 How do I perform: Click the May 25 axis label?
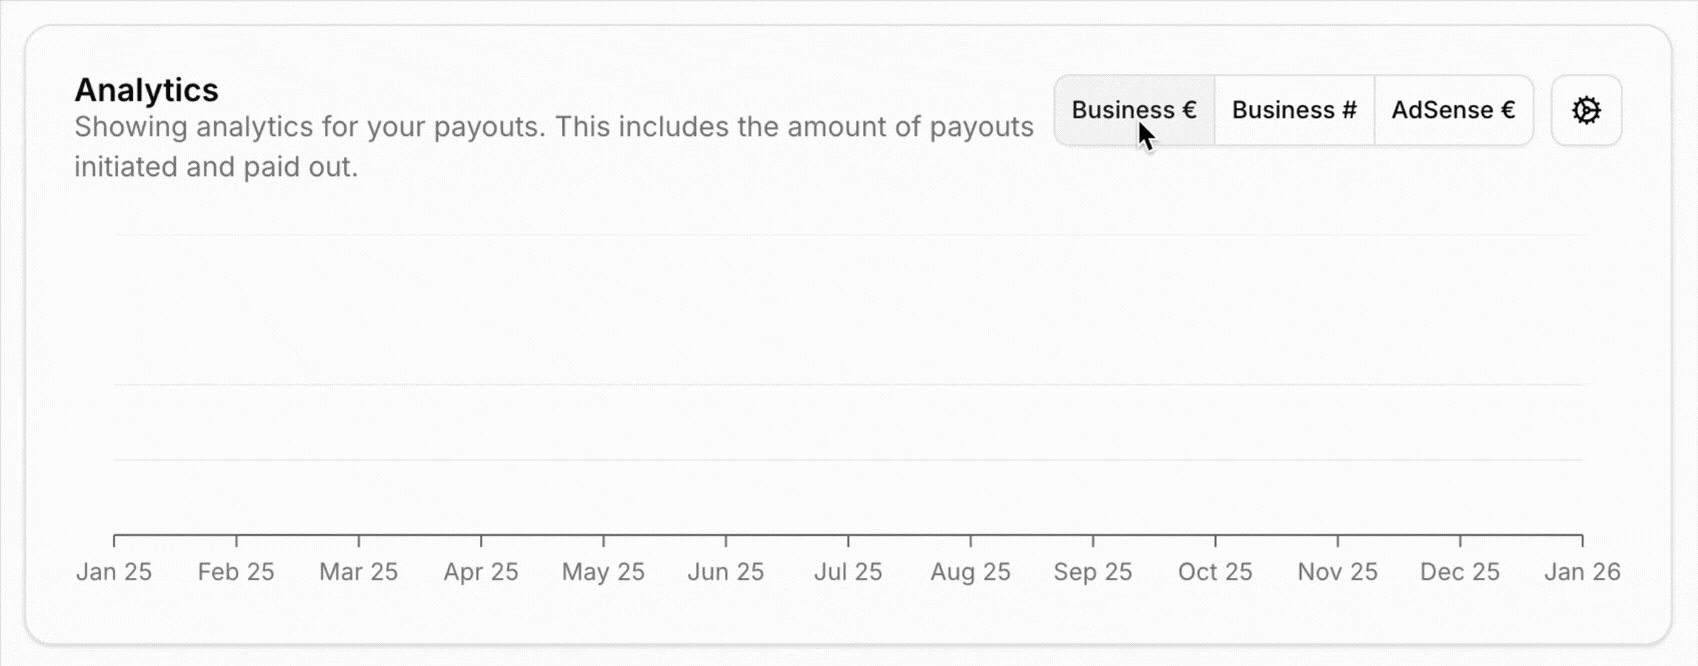tap(603, 572)
